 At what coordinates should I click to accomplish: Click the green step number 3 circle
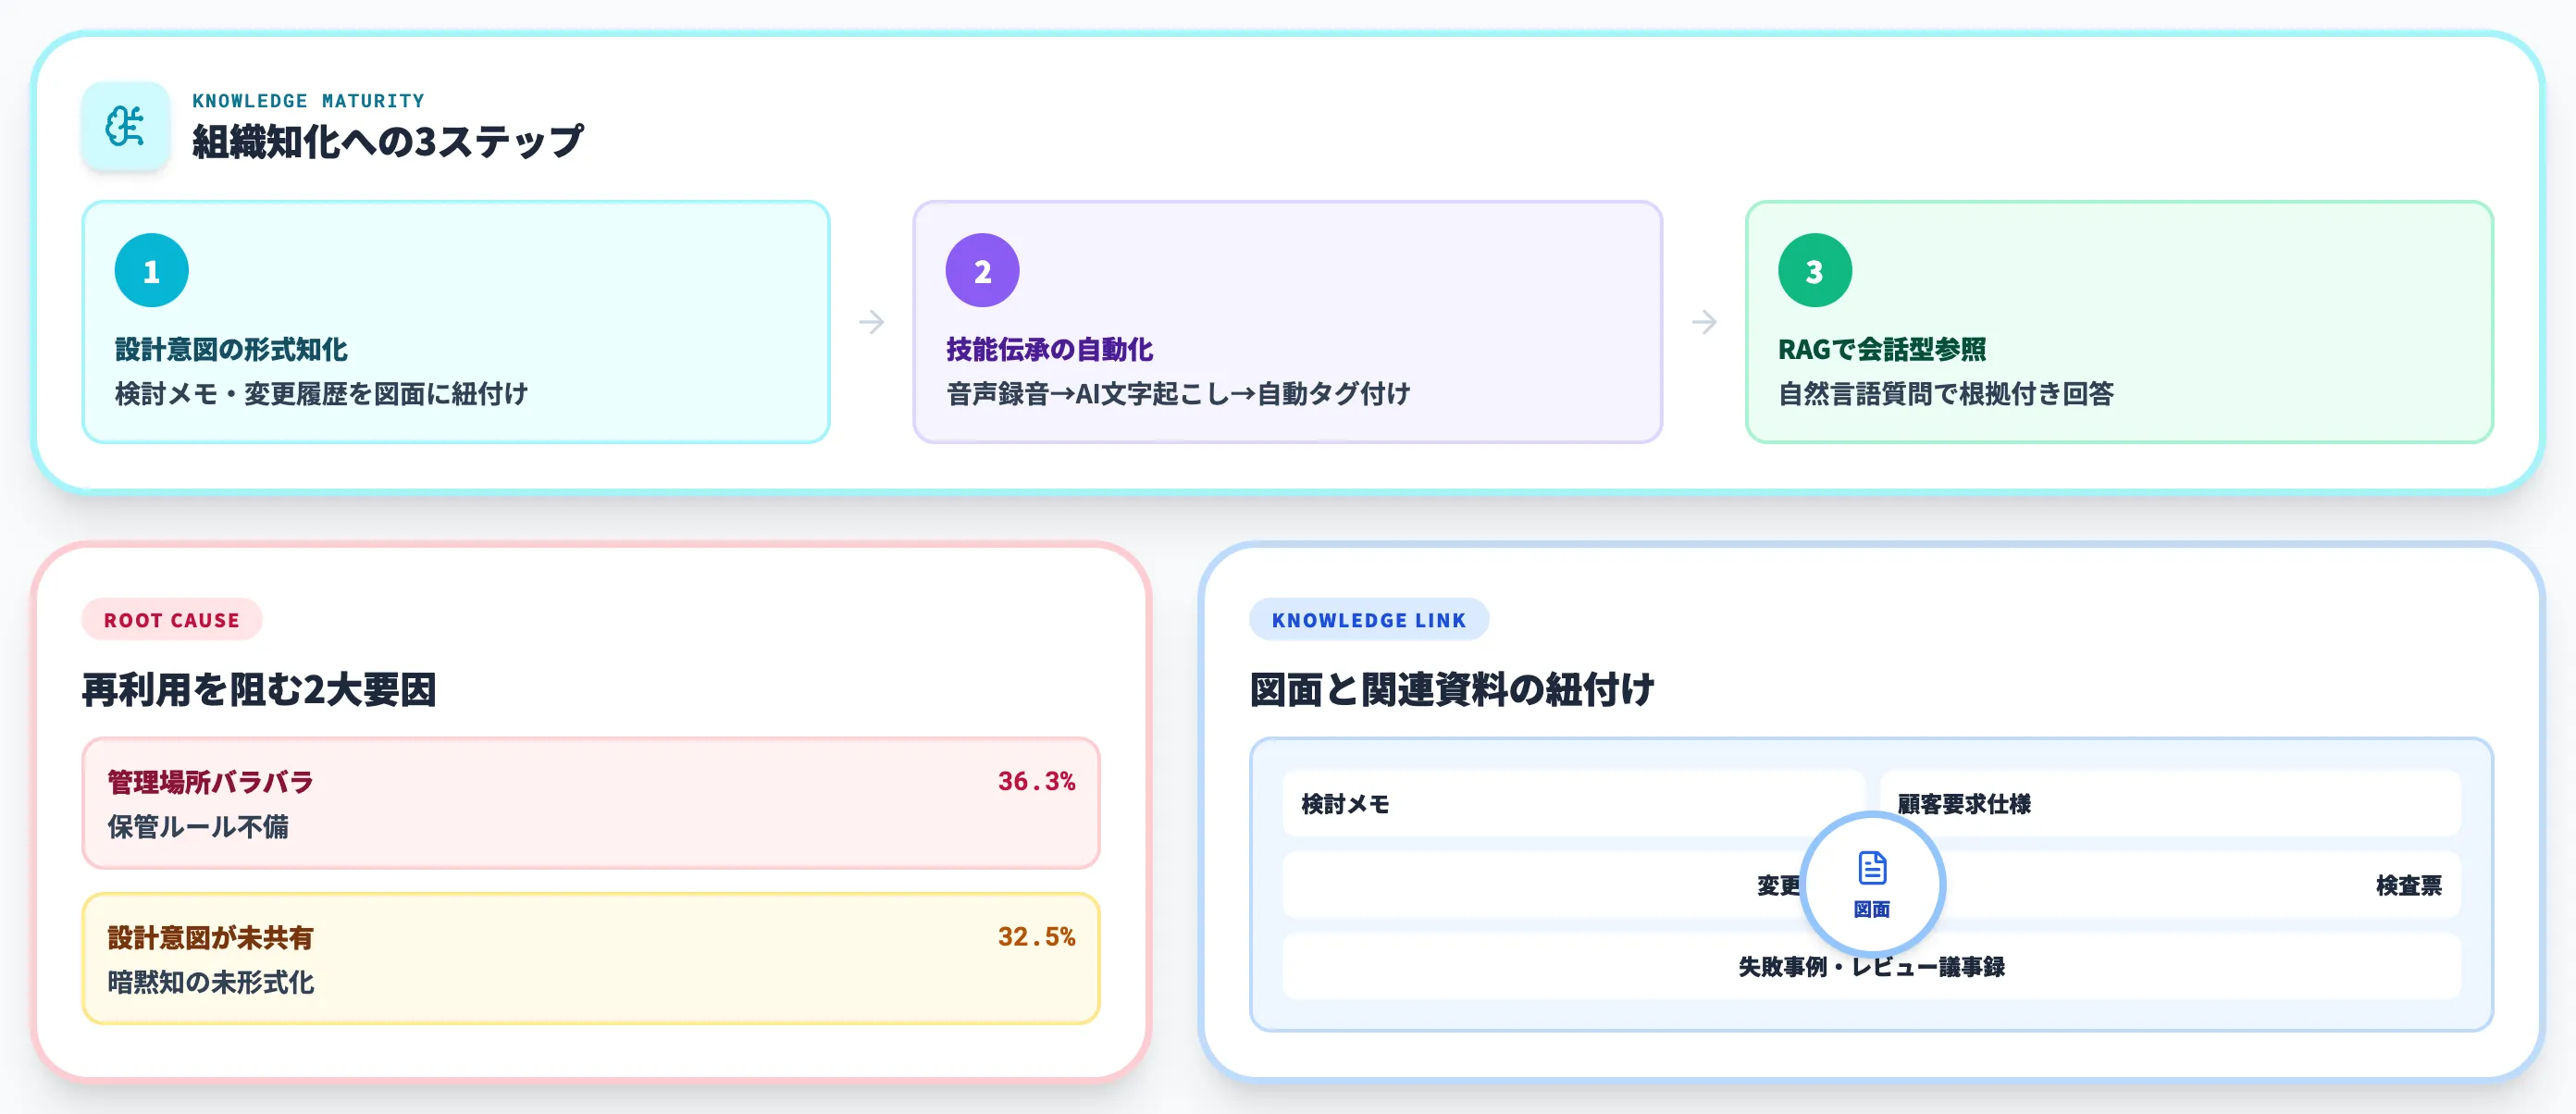click(x=1813, y=269)
